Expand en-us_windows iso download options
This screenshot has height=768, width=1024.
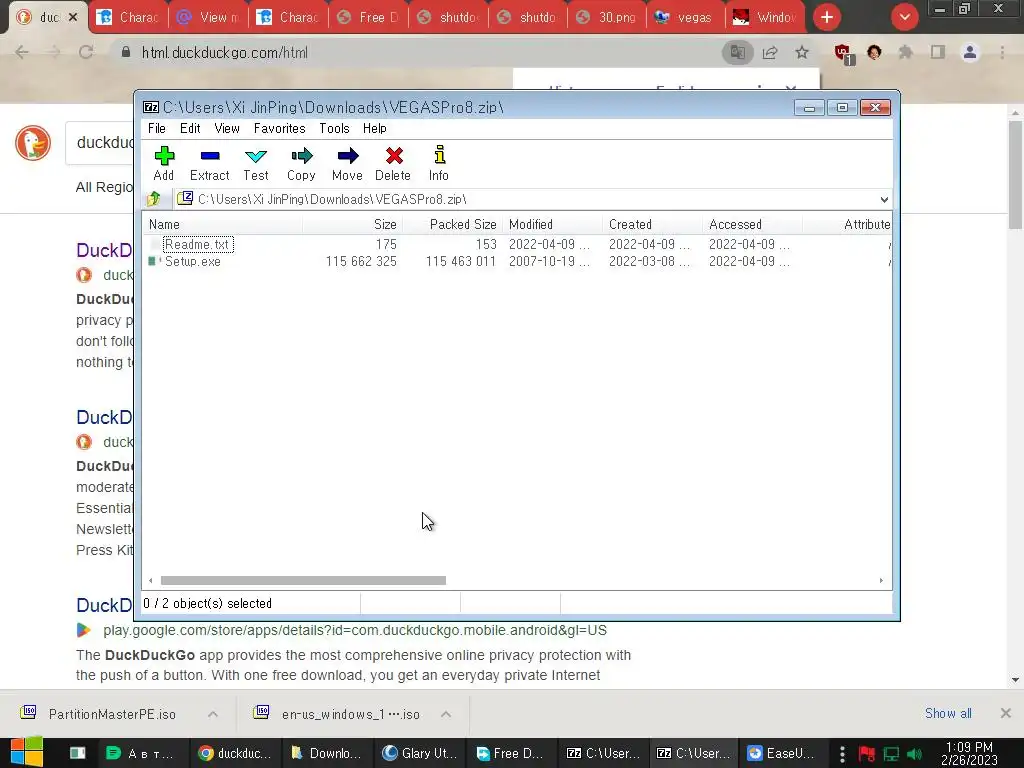click(446, 714)
